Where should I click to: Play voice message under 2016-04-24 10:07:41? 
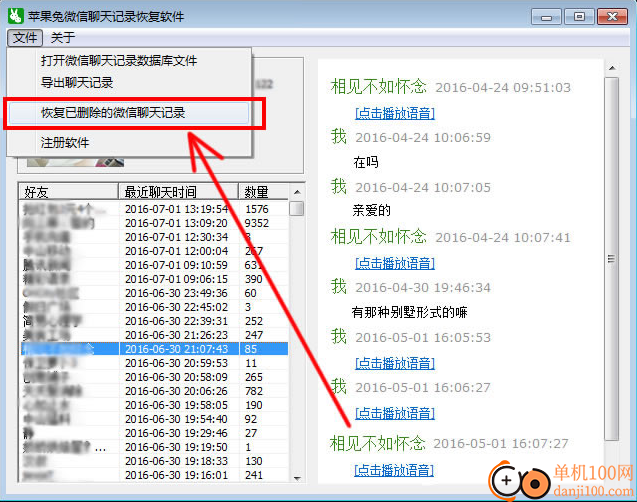pos(395,263)
